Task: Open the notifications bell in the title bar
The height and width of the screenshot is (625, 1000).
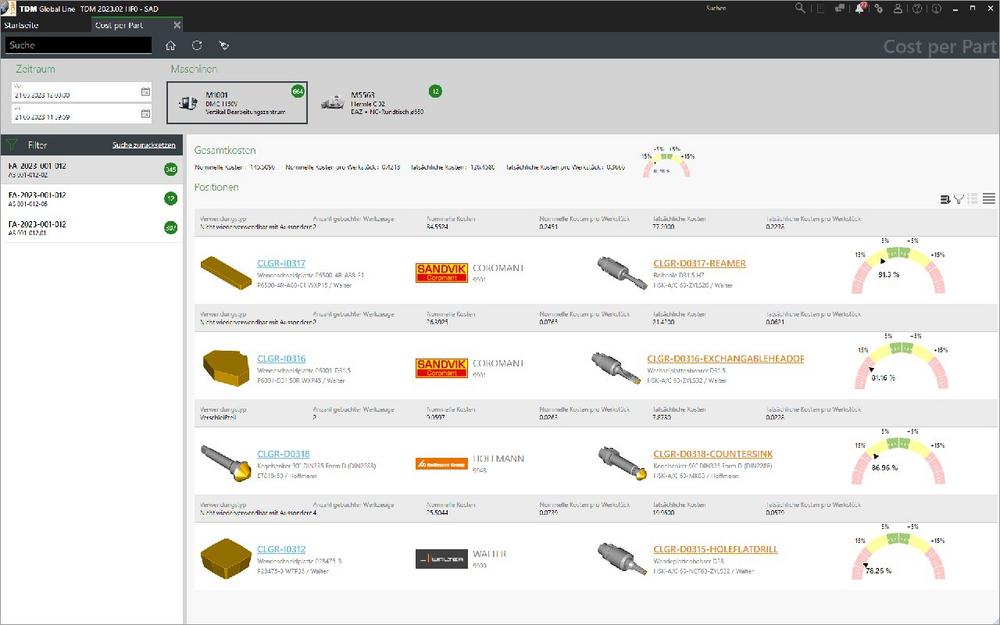Action: 859,8
